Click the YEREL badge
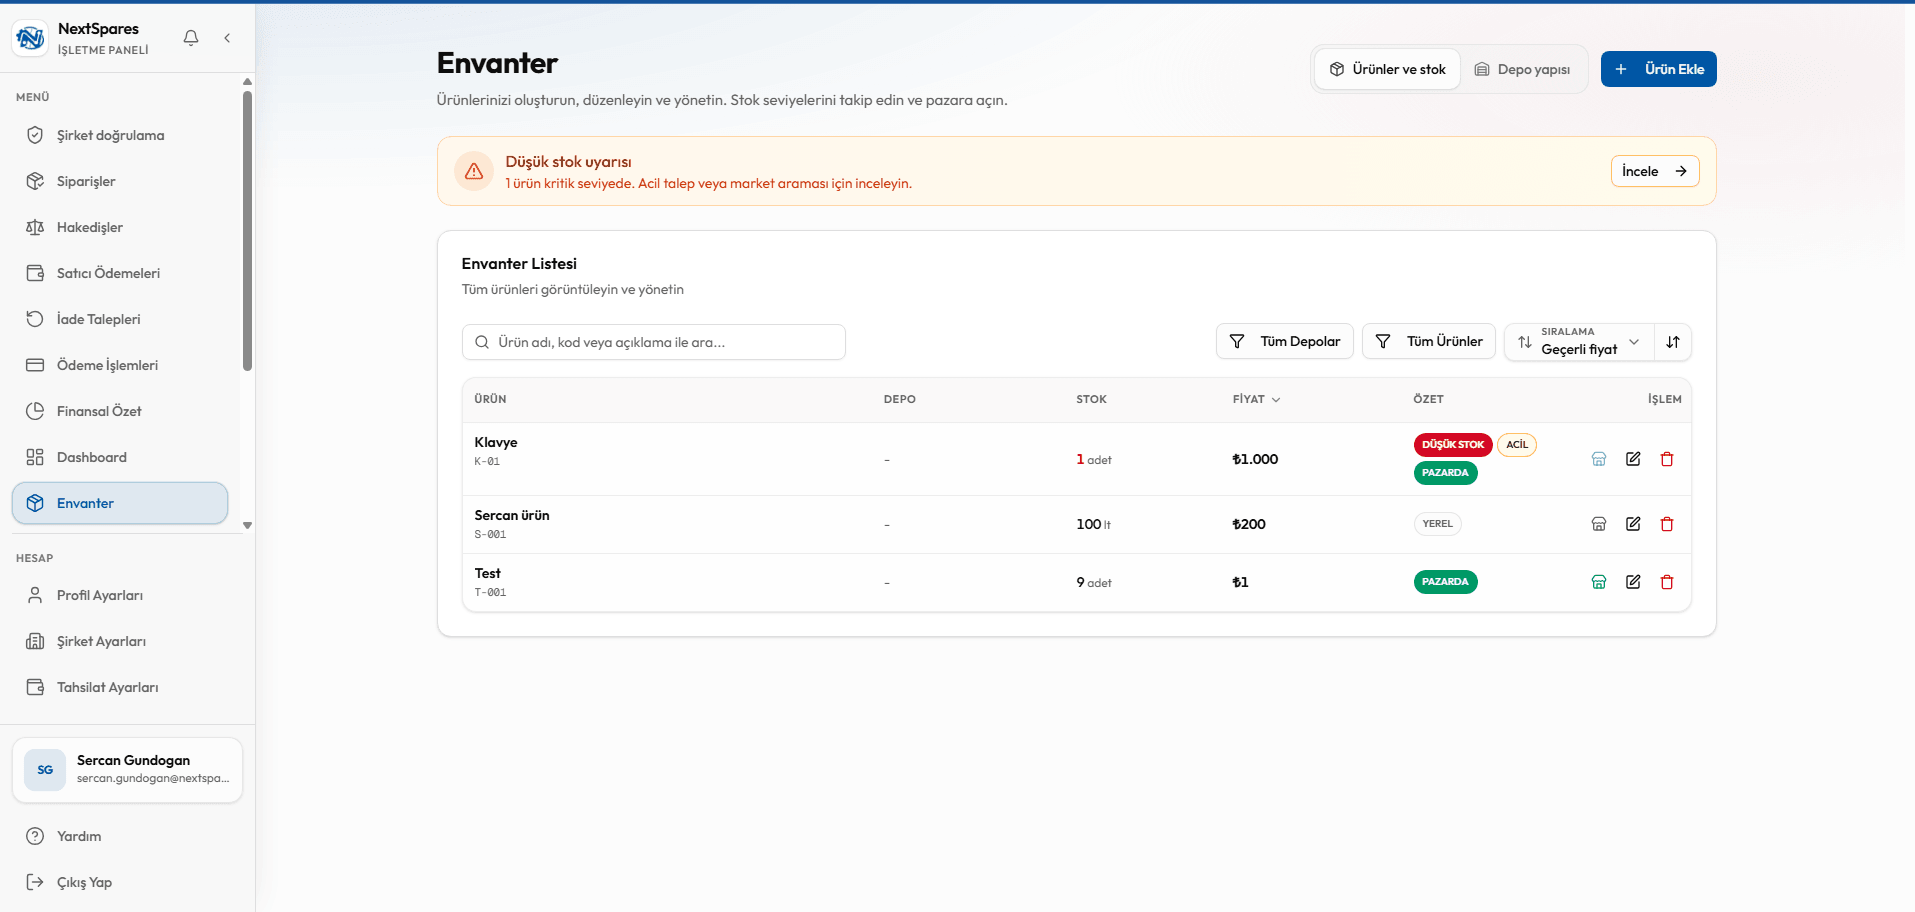1915x912 pixels. click(1437, 524)
